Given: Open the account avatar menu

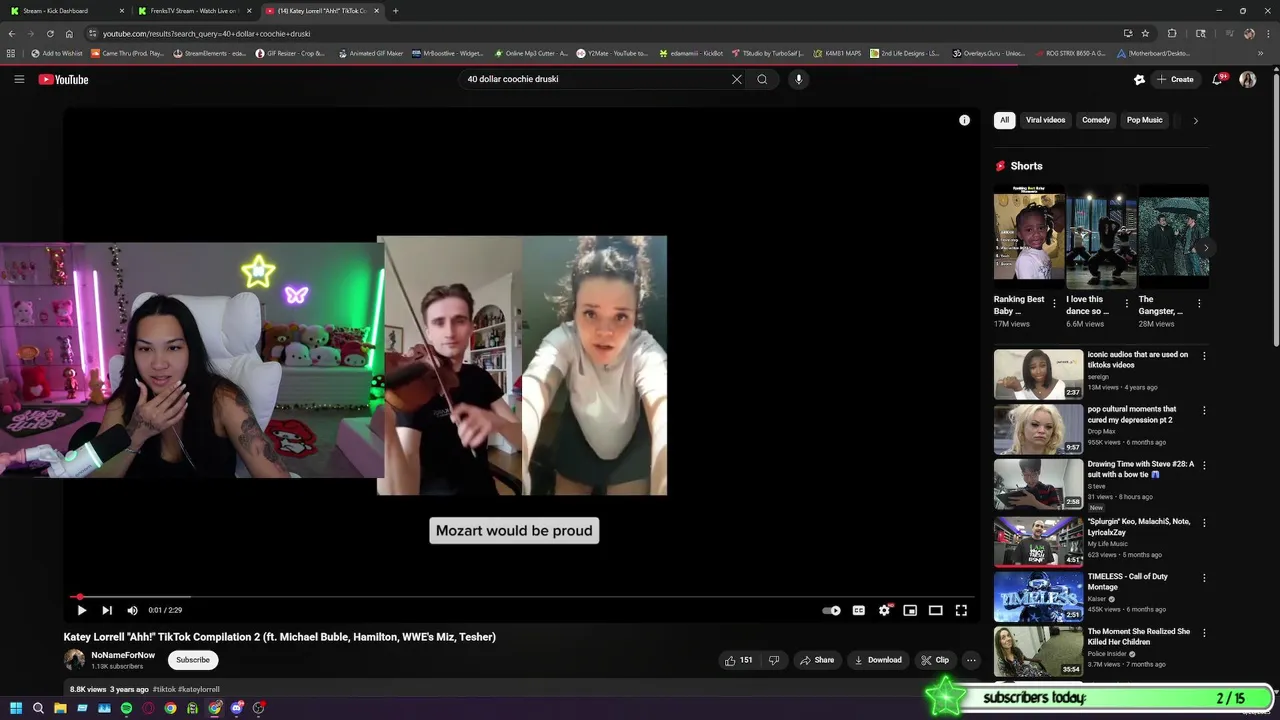Looking at the screenshot, I should coord(1247,79).
